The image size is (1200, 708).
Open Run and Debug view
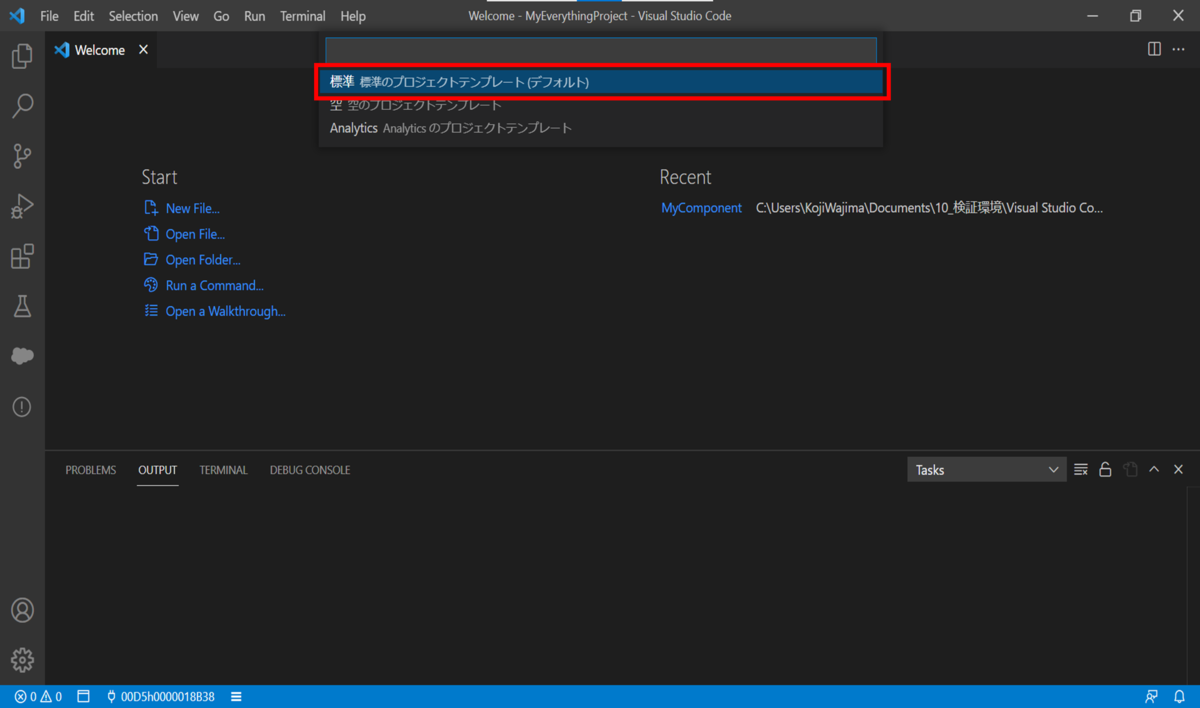coord(22,206)
